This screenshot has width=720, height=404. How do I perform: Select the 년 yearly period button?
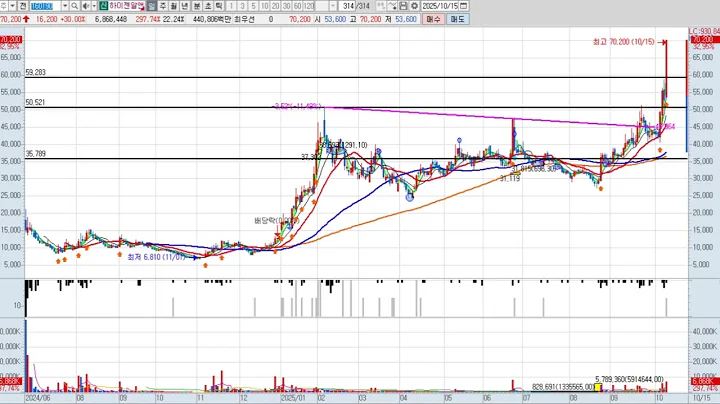click(x=185, y=6)
